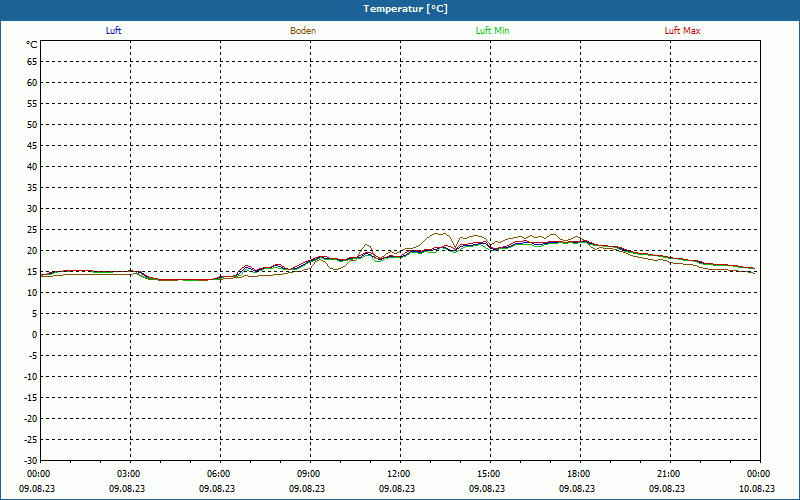Click the 40 y-axis value
The width and height of the screenshot is (800, 500).
coord(32,167)
